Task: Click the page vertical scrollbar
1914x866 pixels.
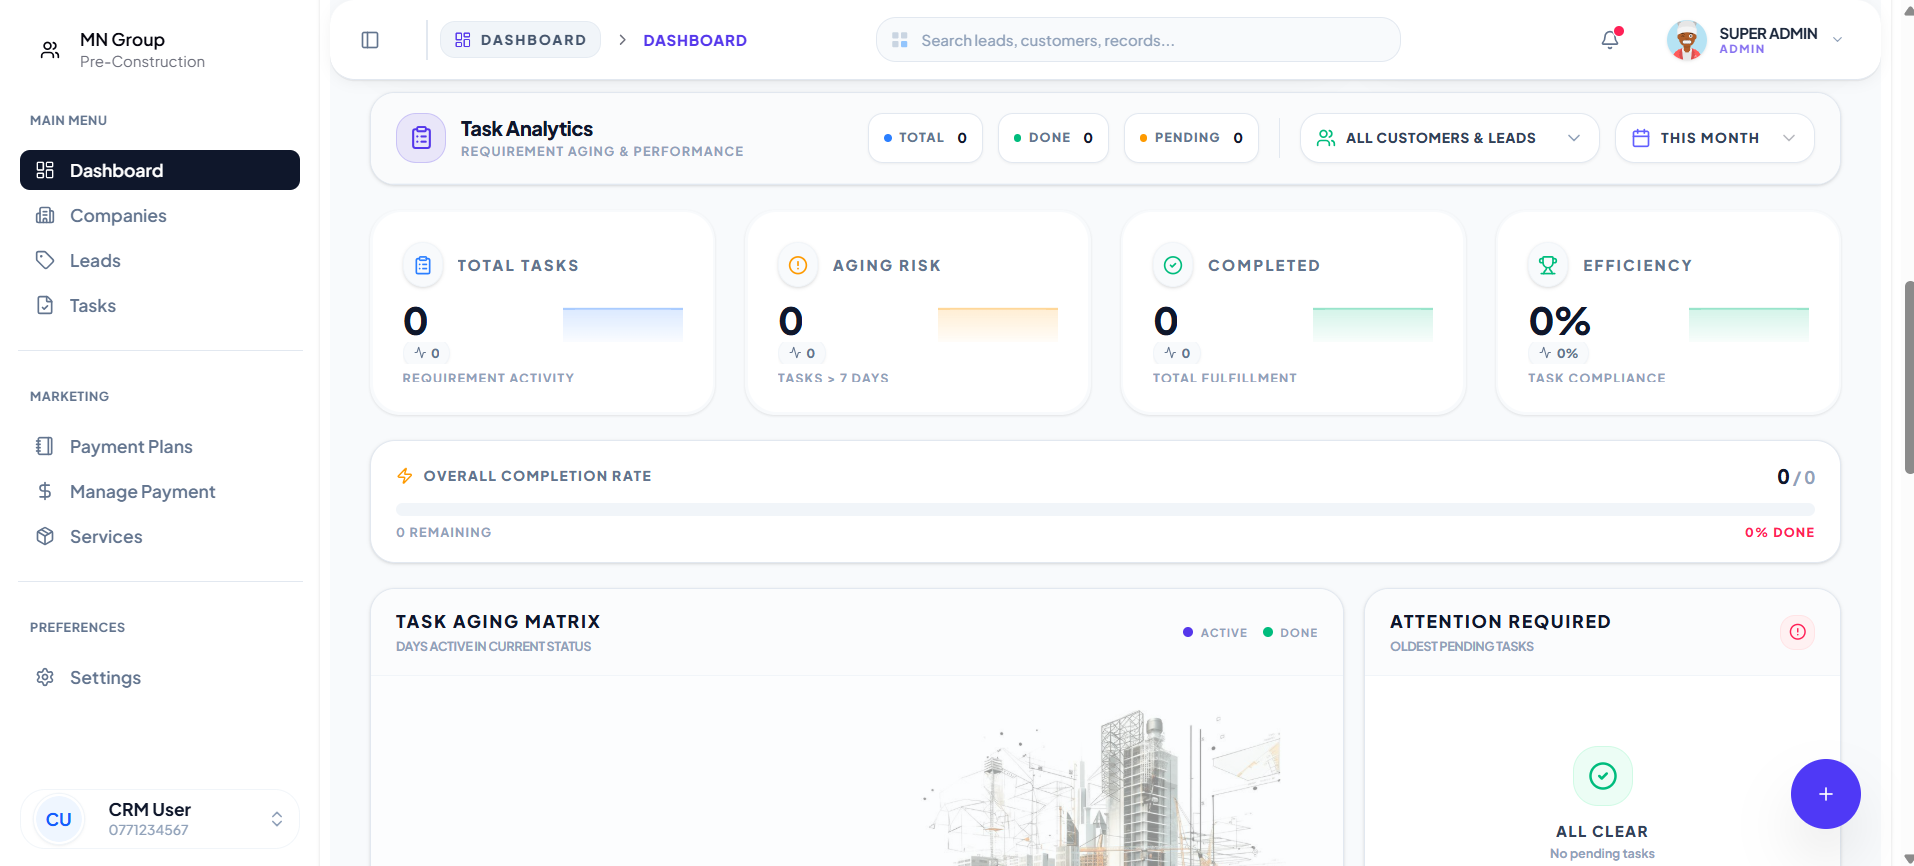Action: [1908, 378]
